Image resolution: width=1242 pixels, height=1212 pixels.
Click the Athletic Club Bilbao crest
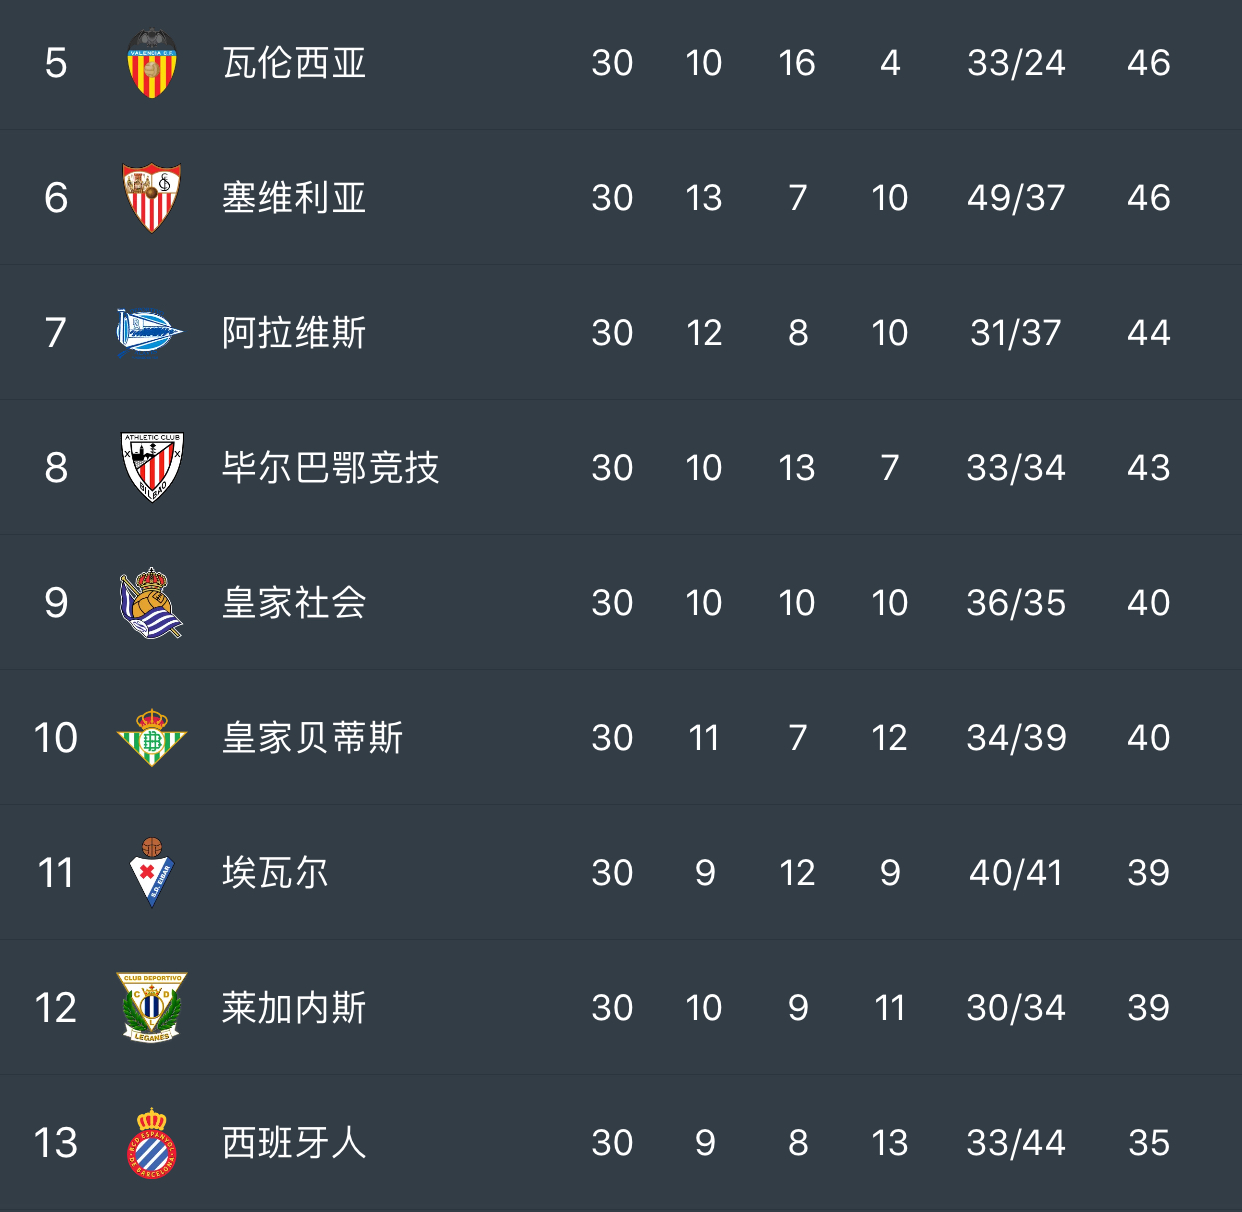click(x=152, y=467)
